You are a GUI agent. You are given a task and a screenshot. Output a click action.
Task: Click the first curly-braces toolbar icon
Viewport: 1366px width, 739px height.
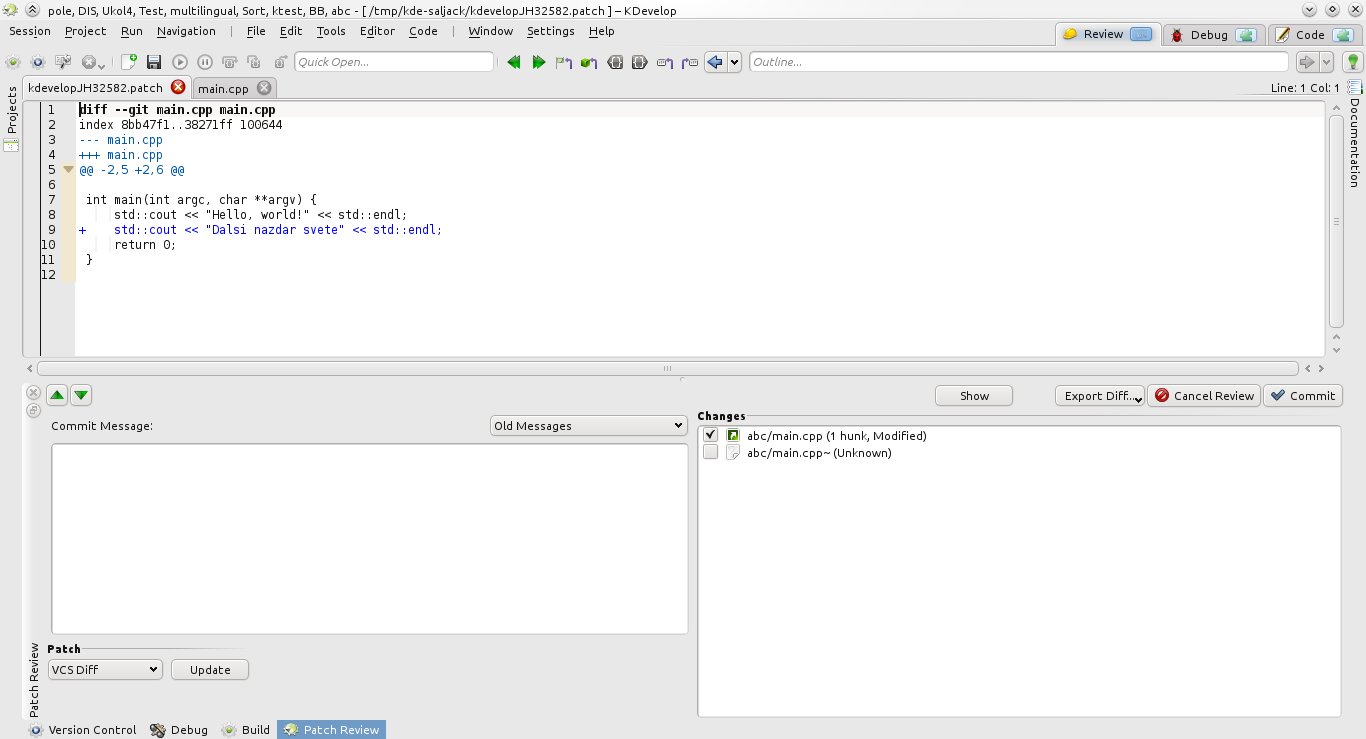pos(615,62)
